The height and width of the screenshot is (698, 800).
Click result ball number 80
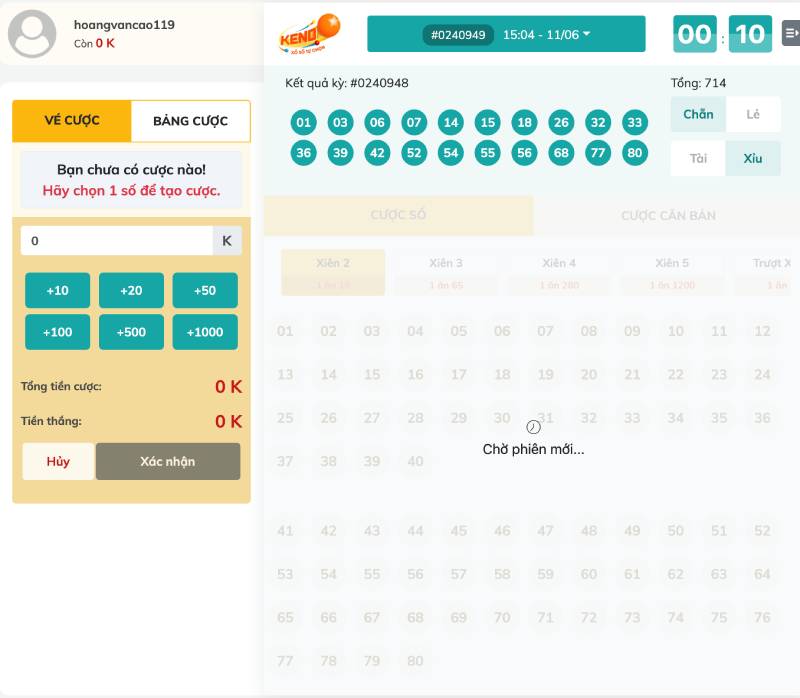pyautogui.click(x=634, y=153)
